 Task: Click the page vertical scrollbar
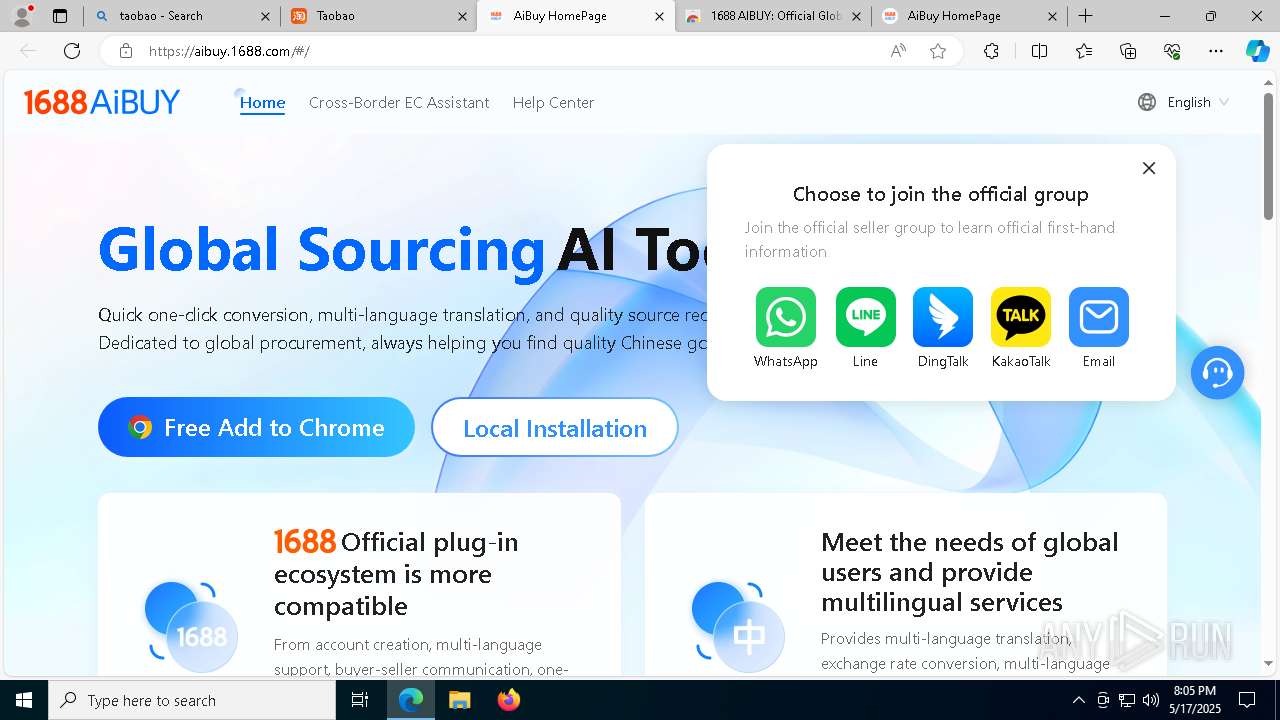click(x=1269, y=156)
